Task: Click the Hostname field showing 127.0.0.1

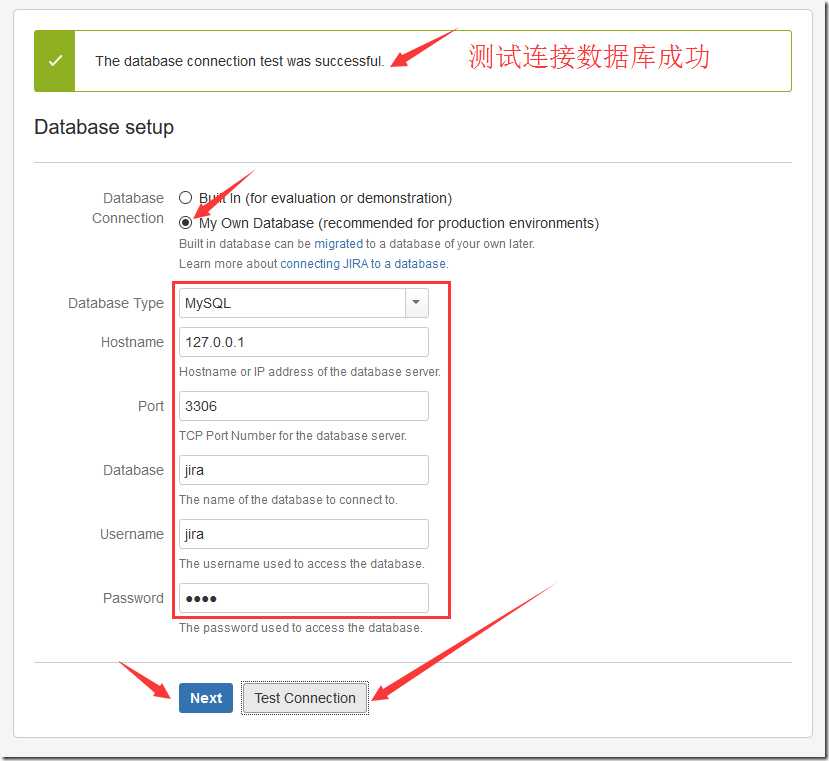Action: coord(303,342)
